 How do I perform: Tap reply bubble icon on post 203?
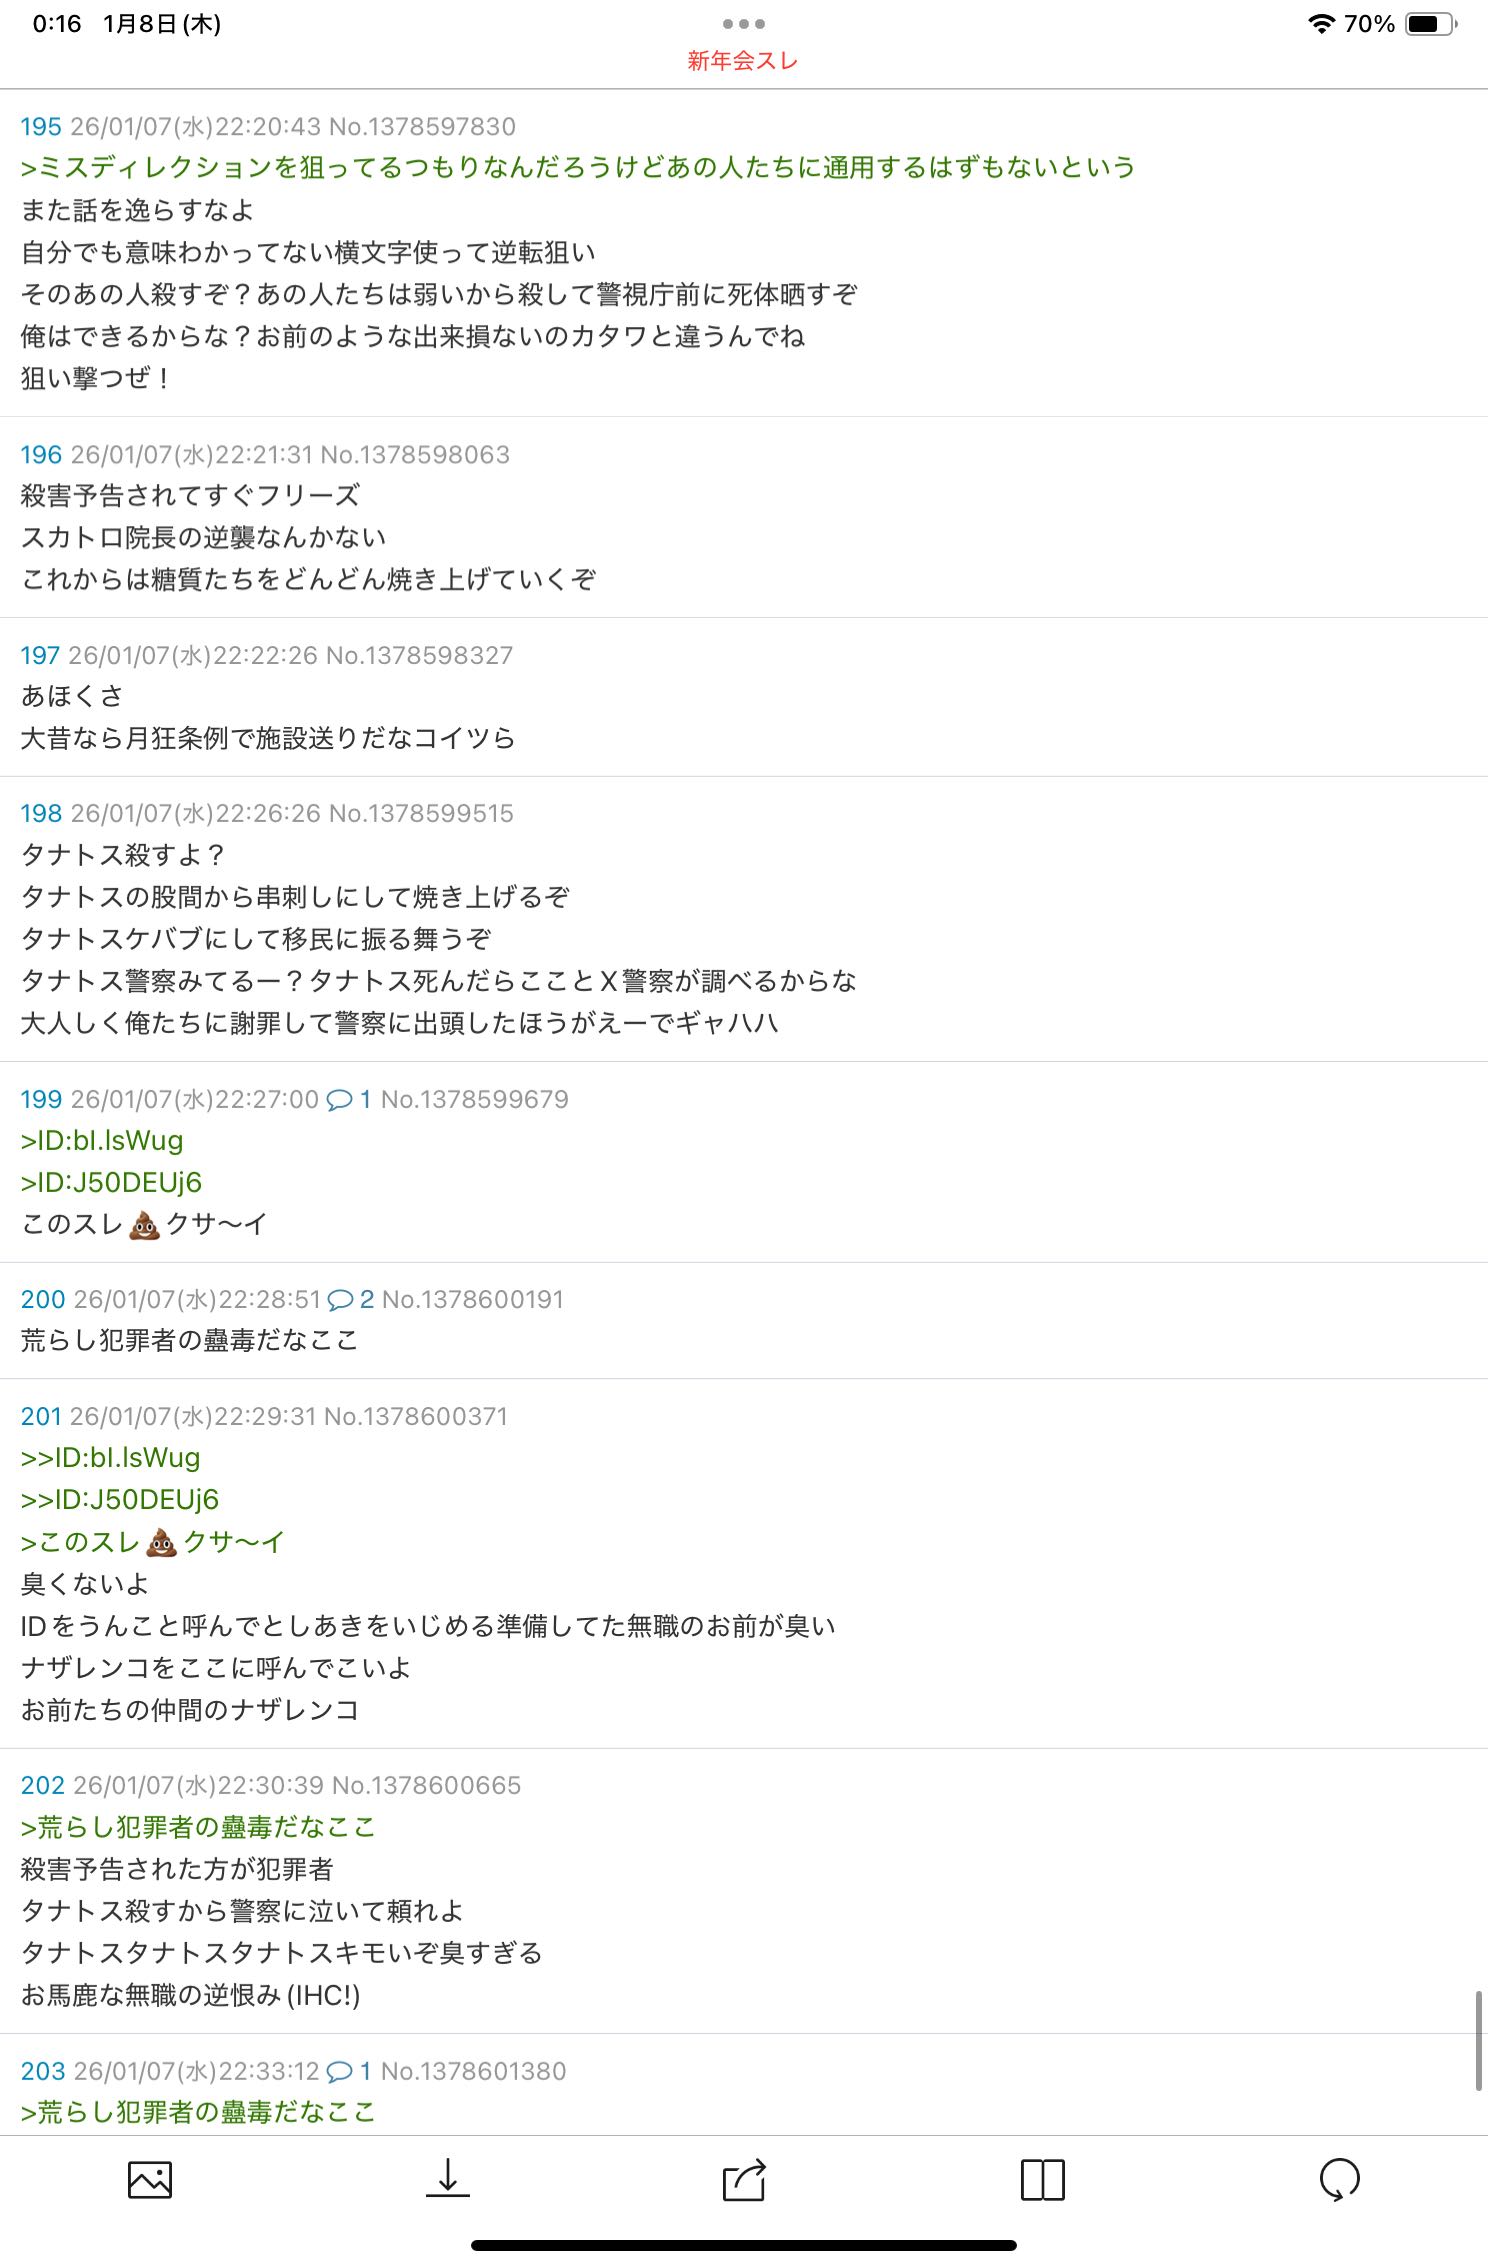pos(340,2071)
